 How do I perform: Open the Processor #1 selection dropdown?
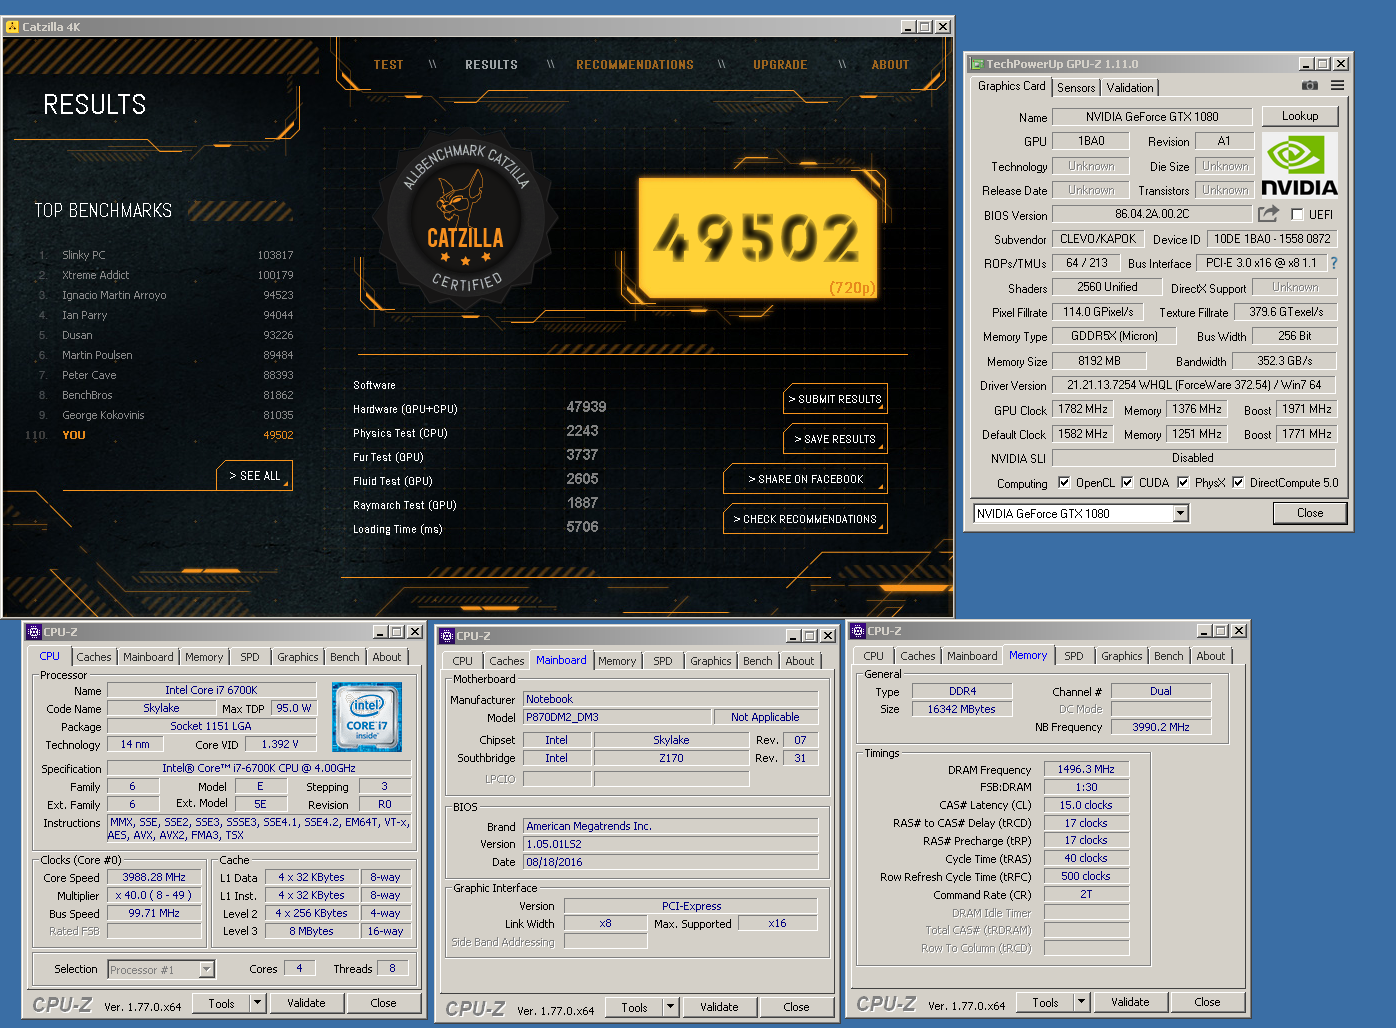206,969
